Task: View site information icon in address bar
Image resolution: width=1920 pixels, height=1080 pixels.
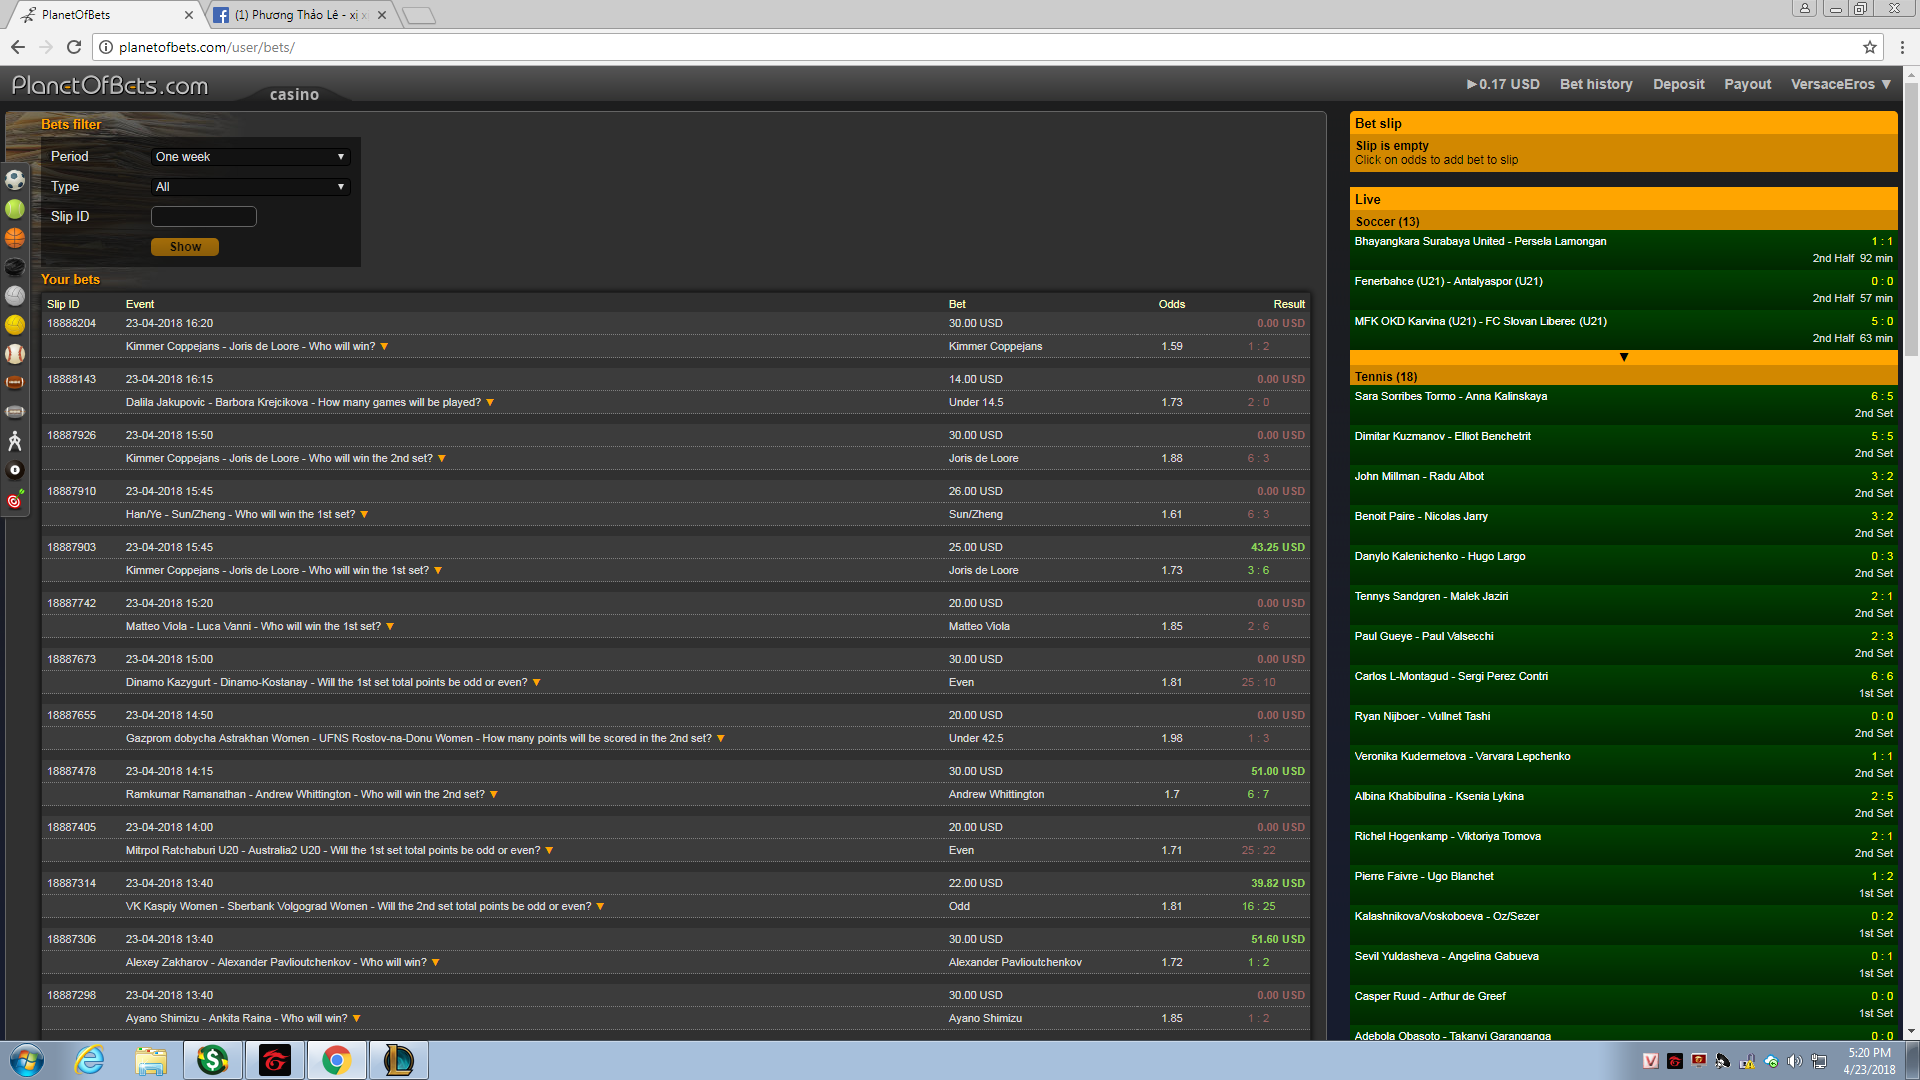Action: click(105, 47)
